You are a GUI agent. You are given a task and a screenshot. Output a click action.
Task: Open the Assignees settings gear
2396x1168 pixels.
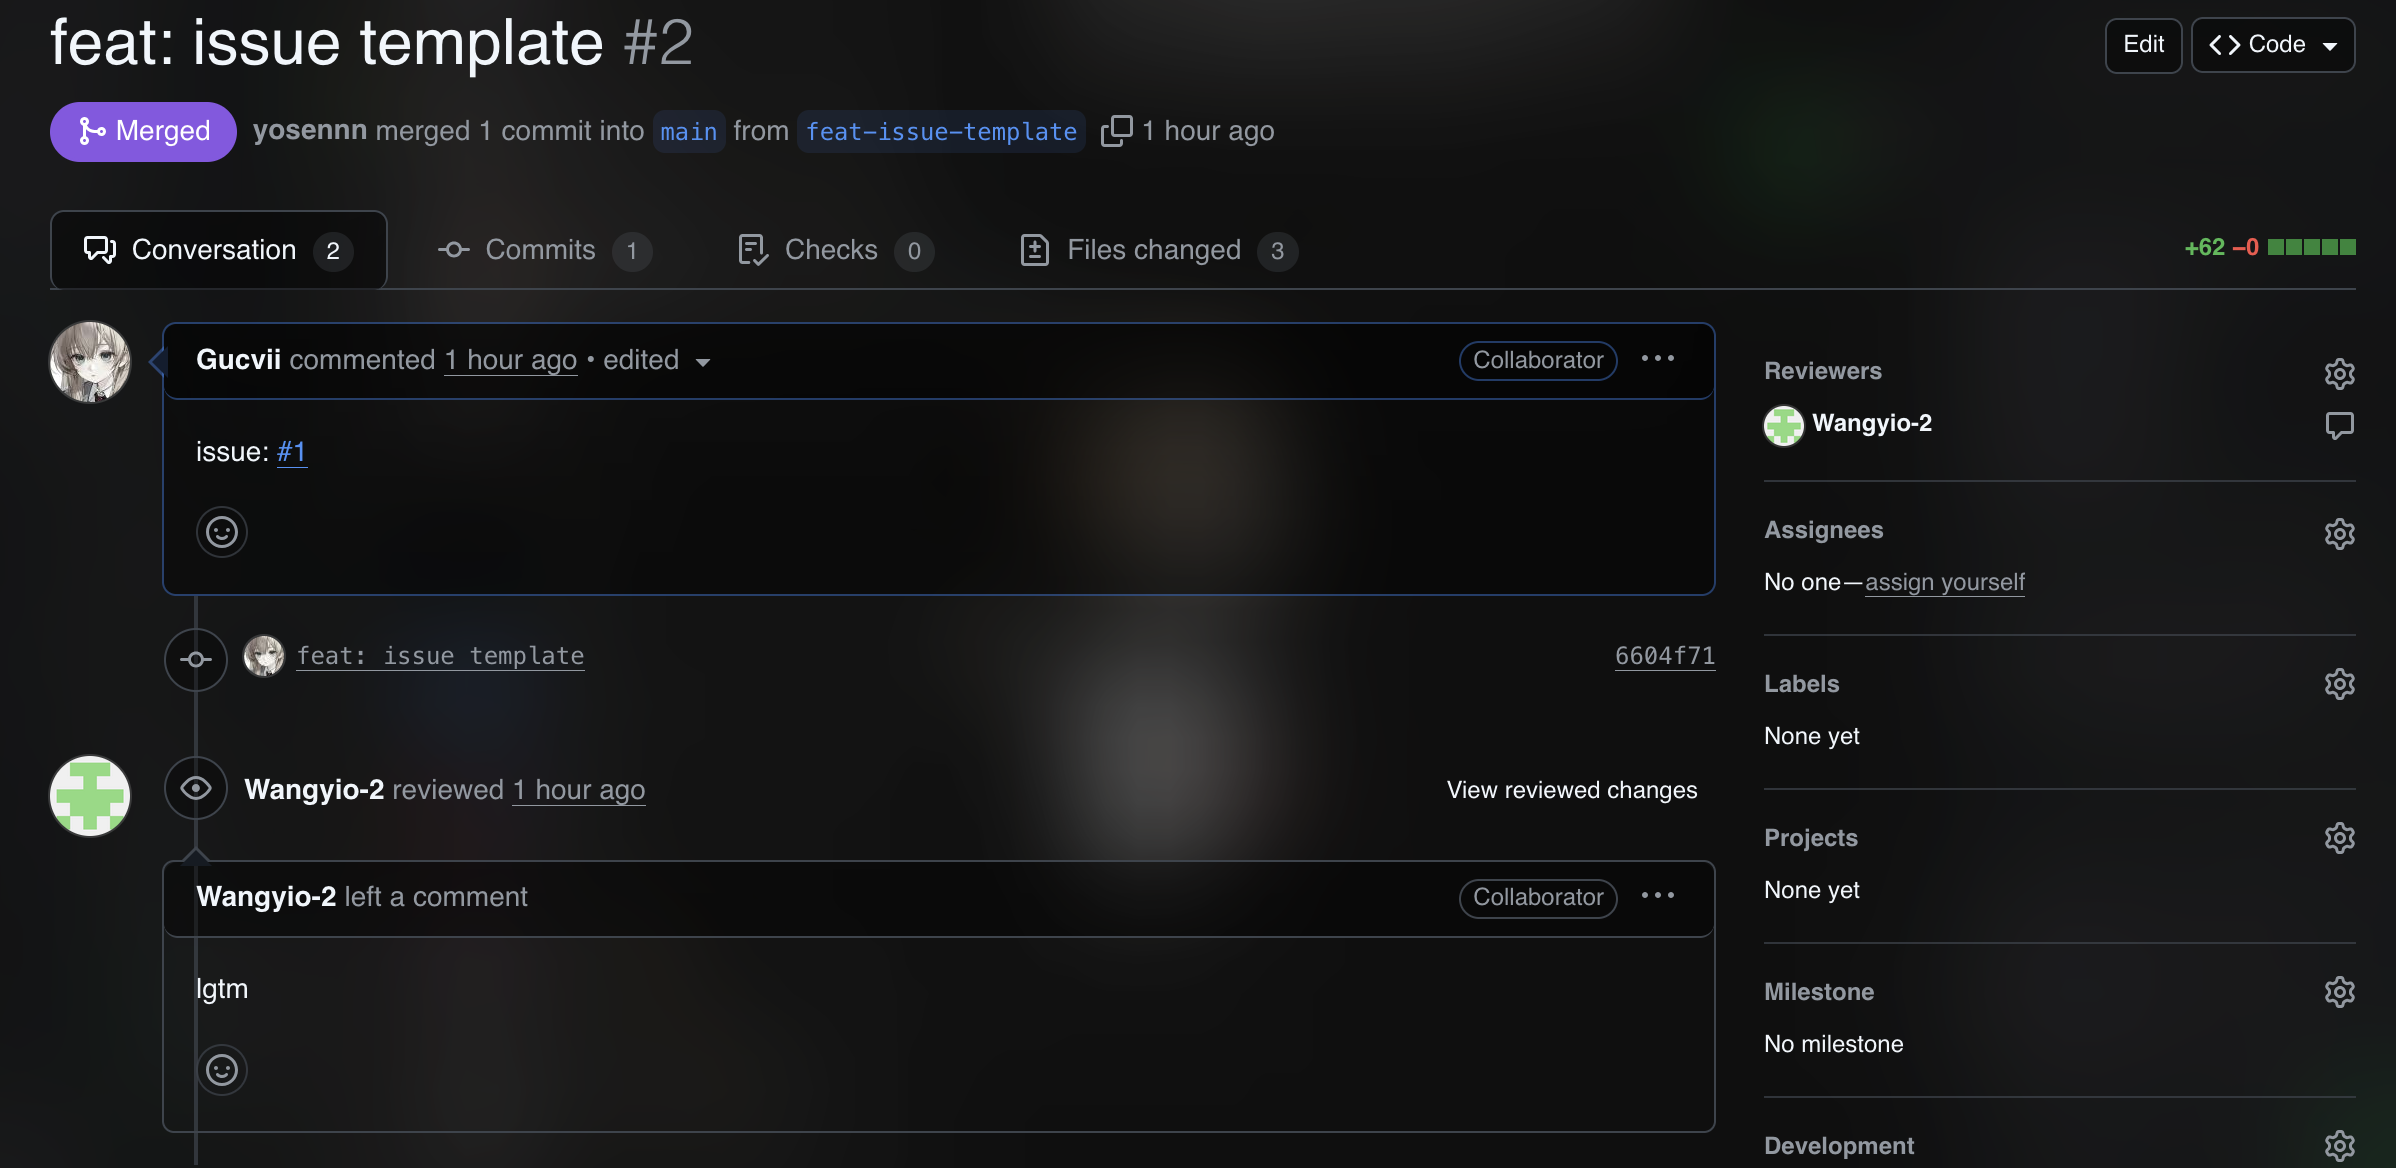tap(2339, 533)
